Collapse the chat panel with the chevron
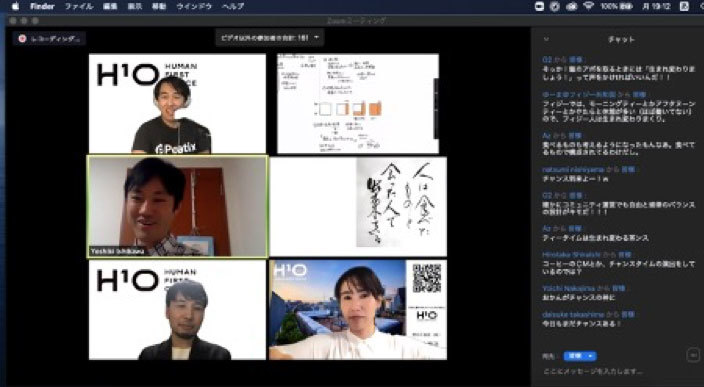Screen dimensions: 704x387 pos(546,40)
